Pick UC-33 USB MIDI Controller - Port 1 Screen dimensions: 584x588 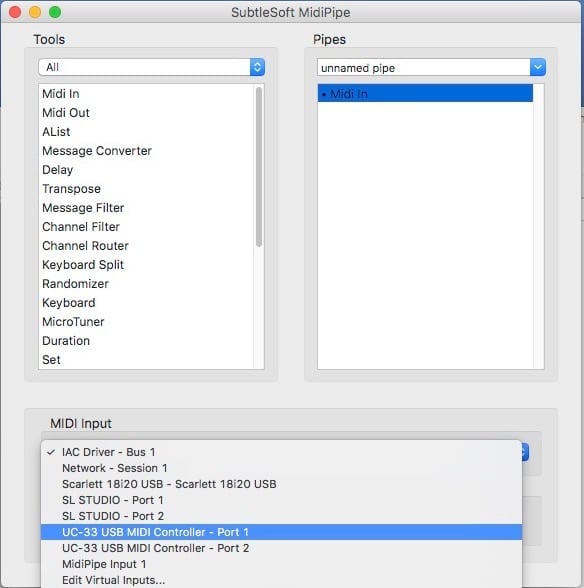coord(281,532)
